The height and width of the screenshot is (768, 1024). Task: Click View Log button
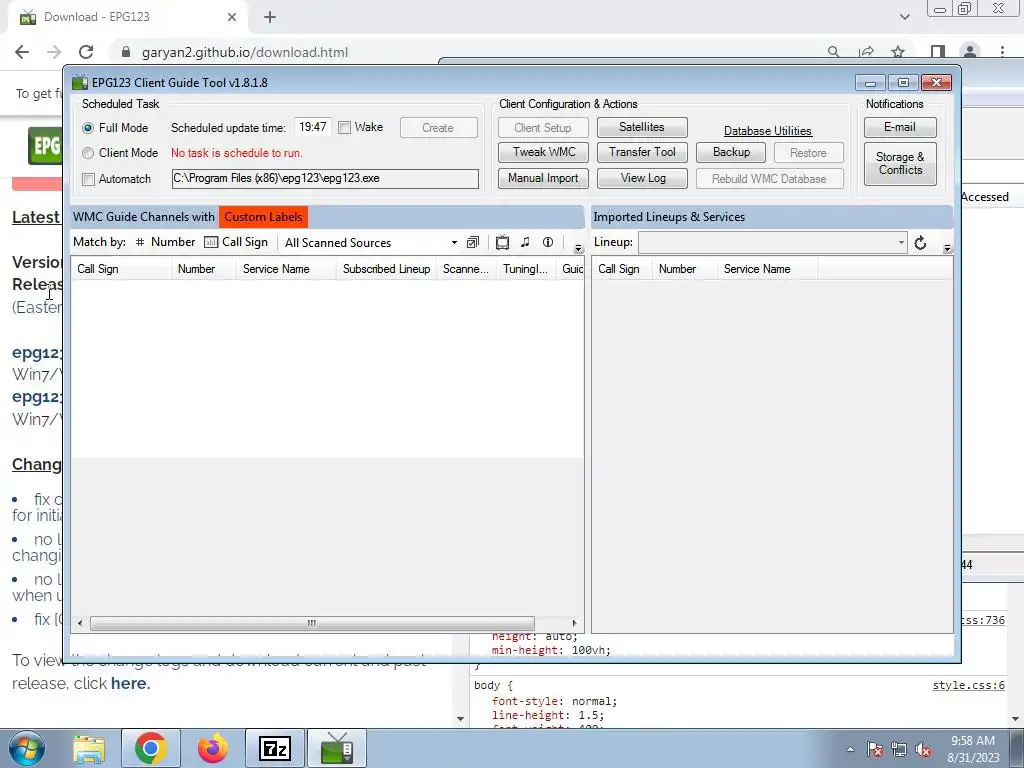[642, 178]
